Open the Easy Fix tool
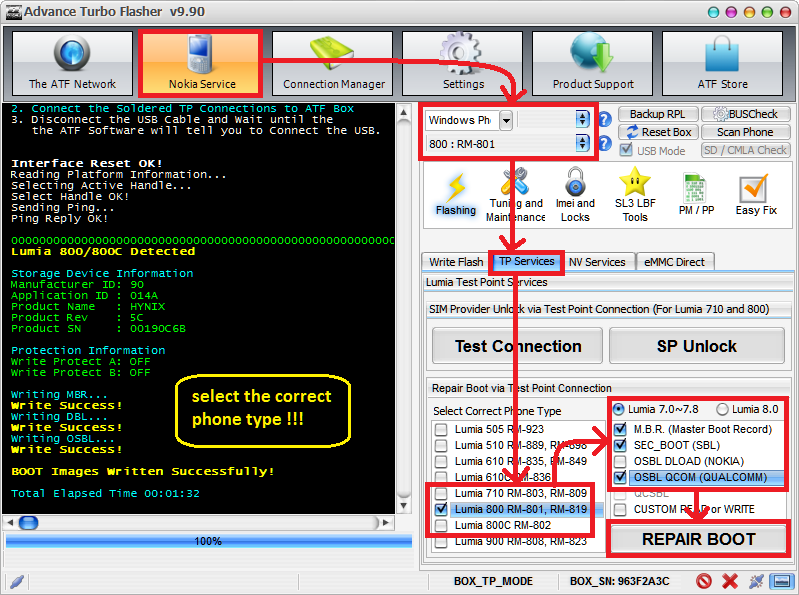The height and width of the screenshot is (595, 799). coord(755,195)
